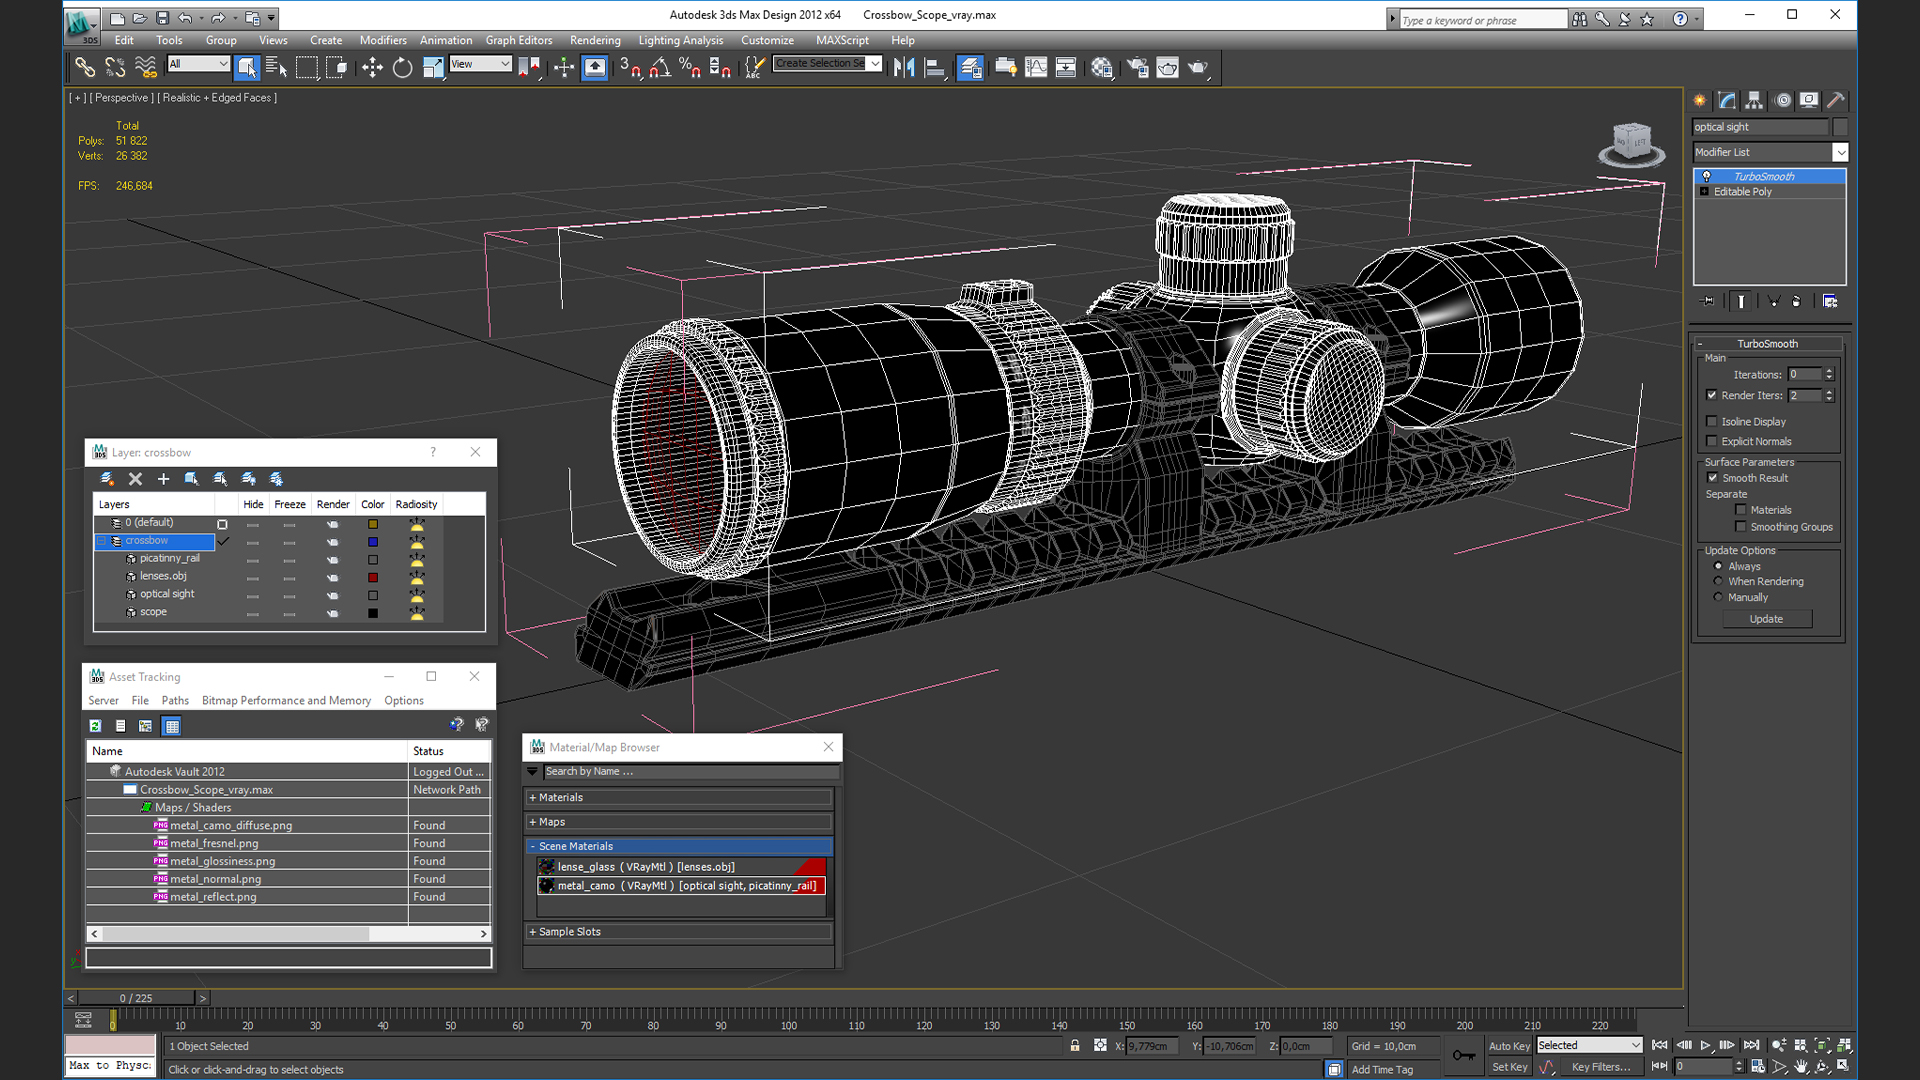Toggle Percent Snap in main toolbar
Image resolution: width=1920 pixels, height=1080 pixels.
point(690,67)
